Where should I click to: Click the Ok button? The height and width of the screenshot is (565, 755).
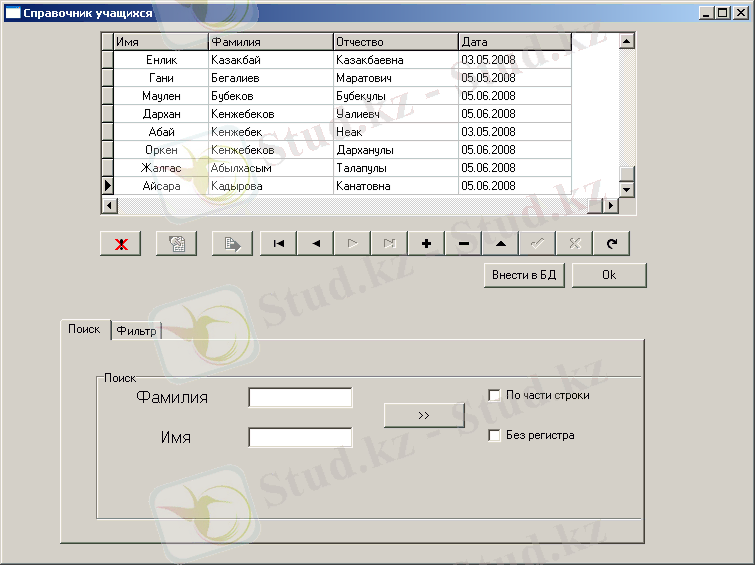point(609,275)
